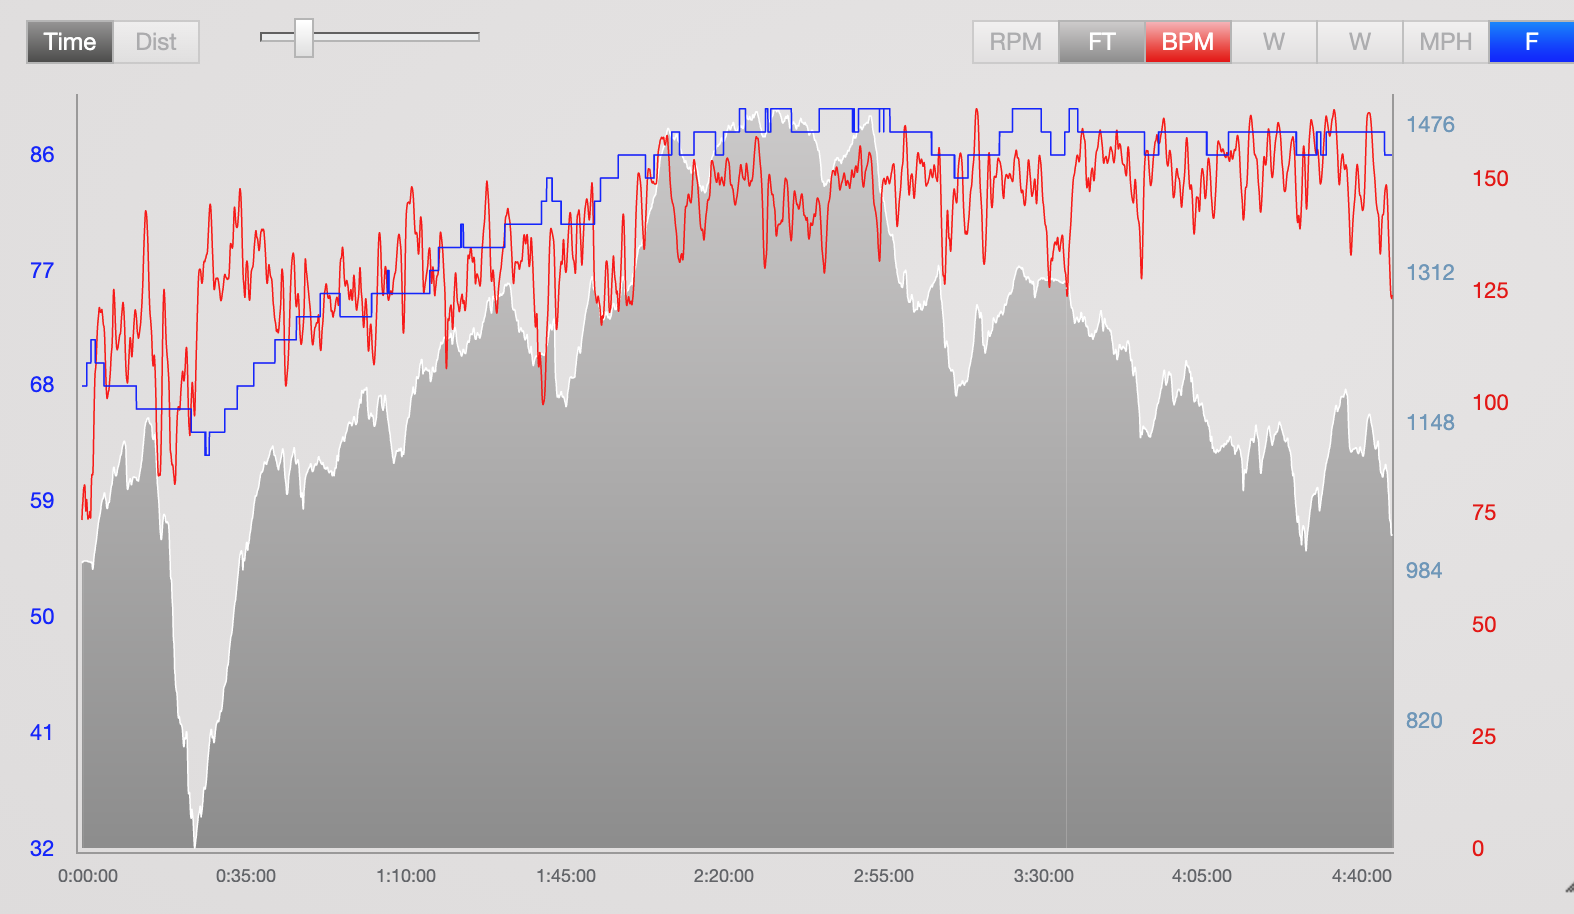Click the 0:35:00 time axis label
This screenshot has width=1574, height=914.
click(x=246, y=876)
